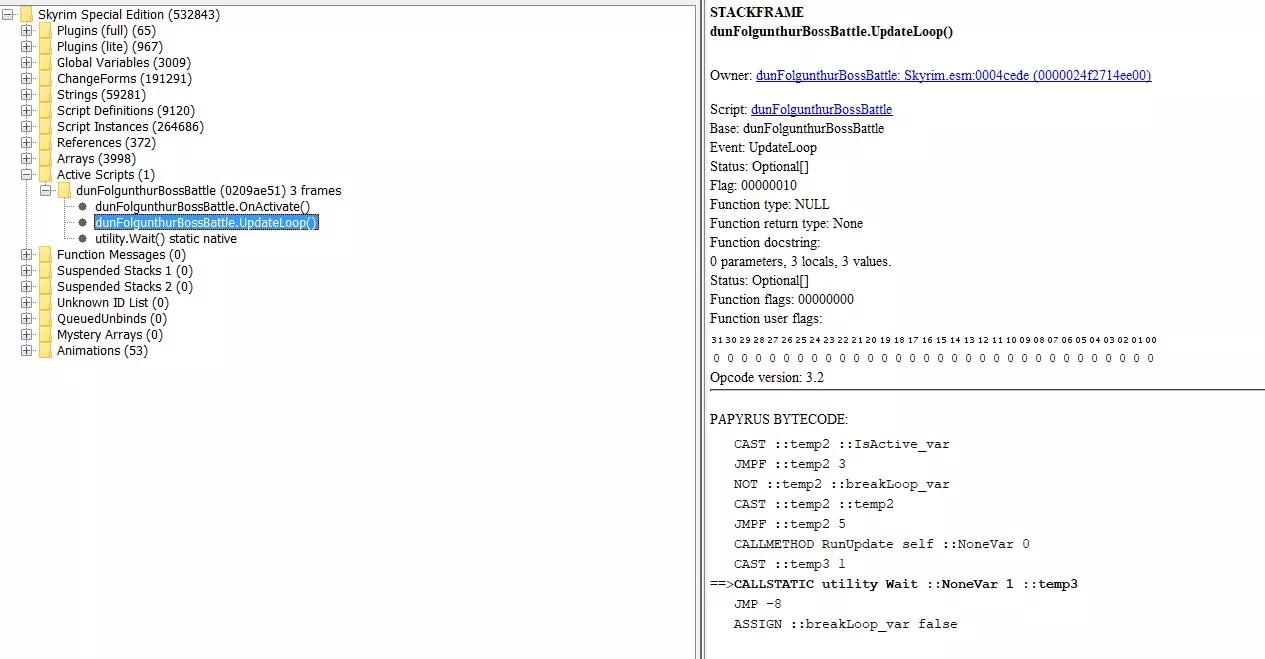Expand the Suspended Stacks 1 (0) node
This screenshot has width=1265, height=659.
pyautogui.click(x=27, y=271)
